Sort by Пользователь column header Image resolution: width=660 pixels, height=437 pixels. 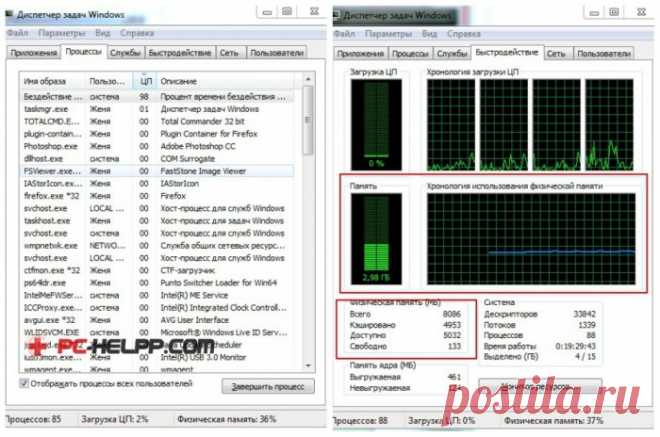click(x=109, y=81)
